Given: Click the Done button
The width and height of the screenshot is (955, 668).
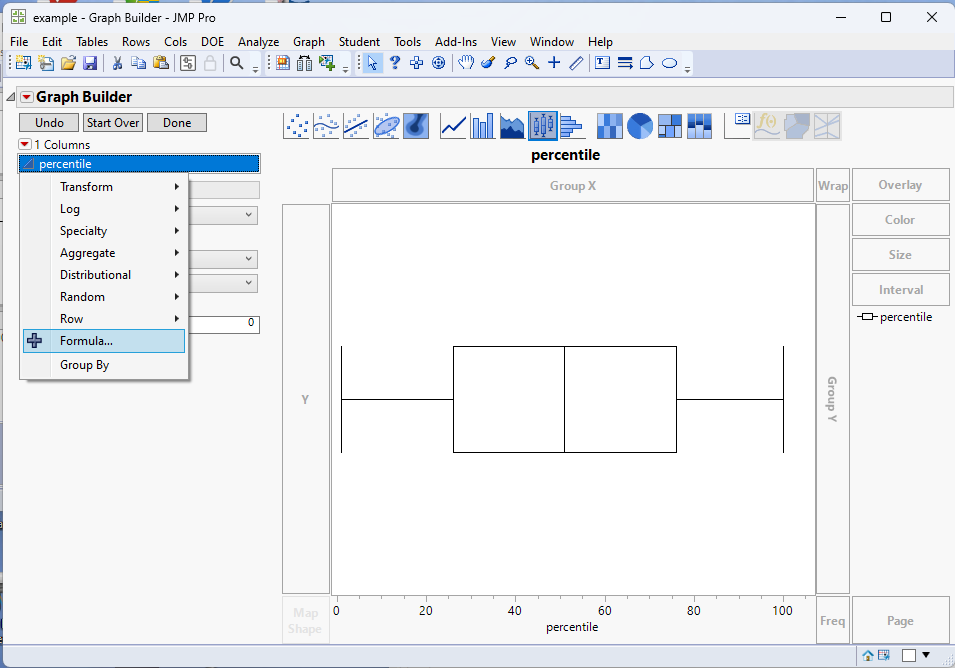Looking at the screenshot, I should point(177,122).
